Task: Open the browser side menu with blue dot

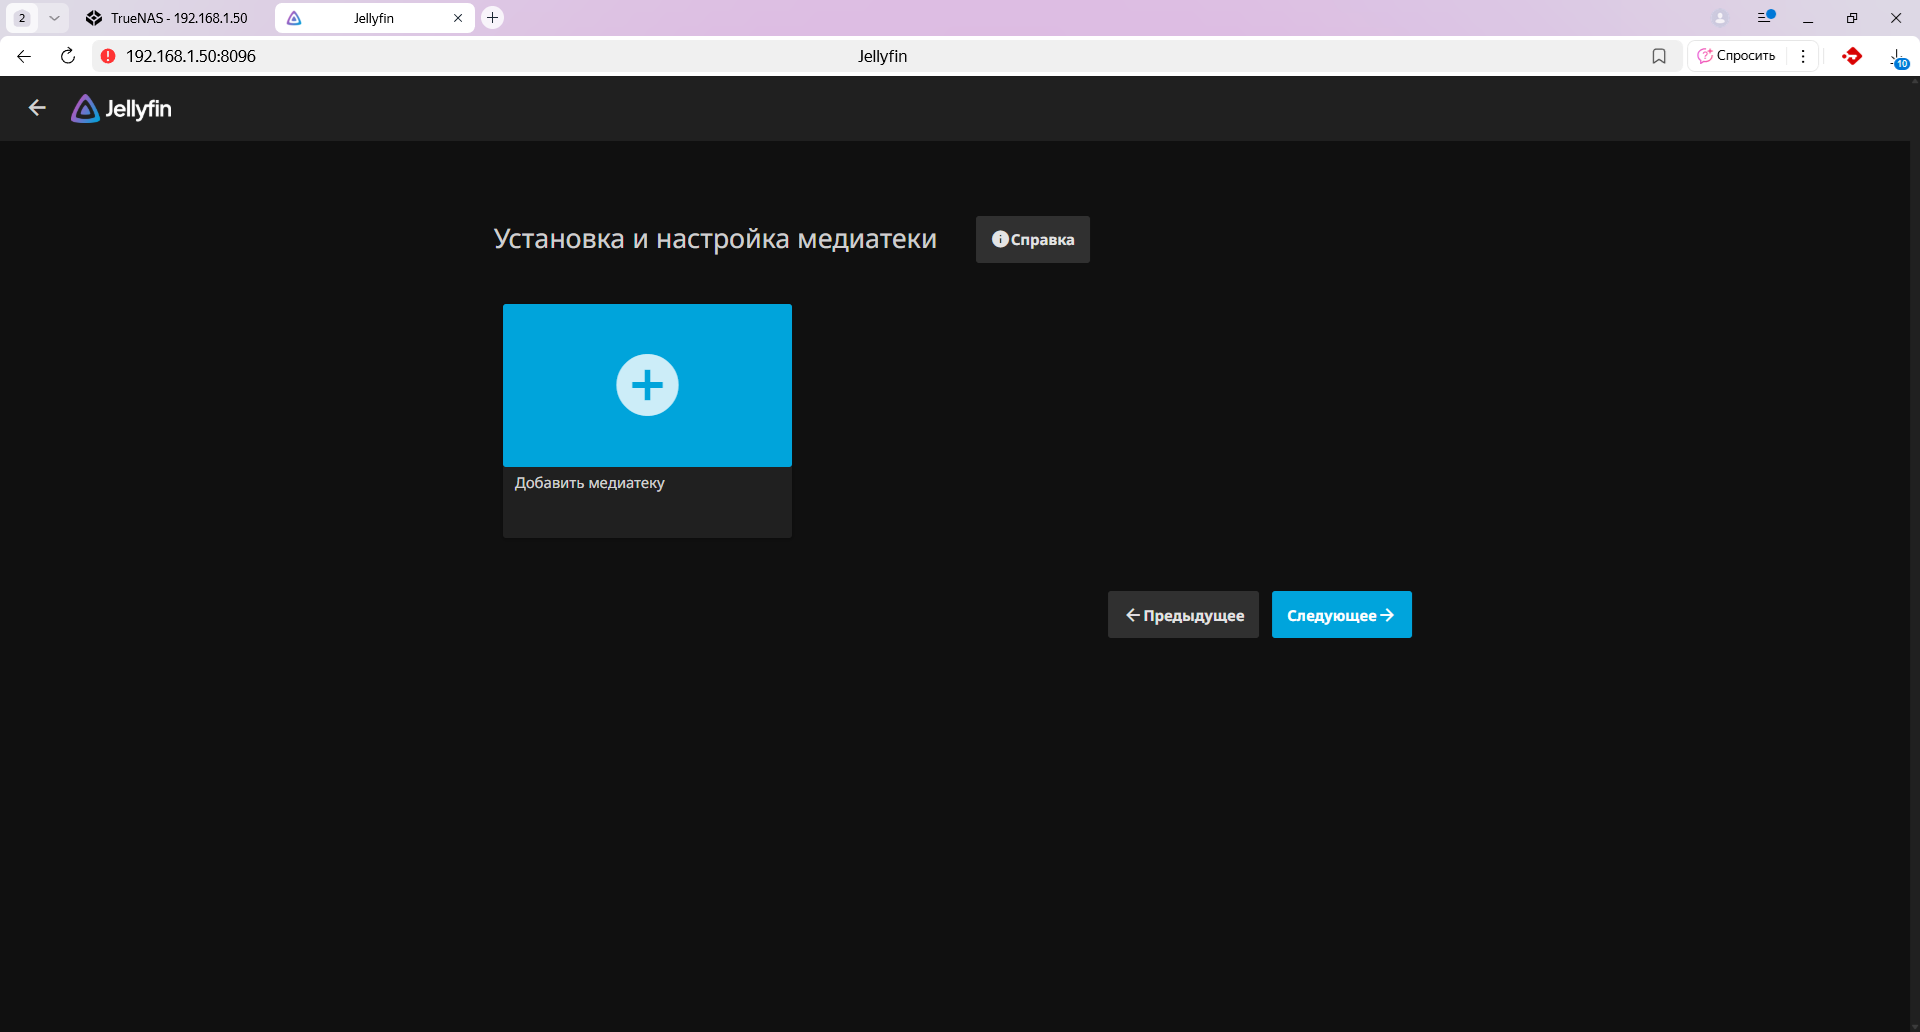Action: pyautogui.click(x=1765, y=18)
